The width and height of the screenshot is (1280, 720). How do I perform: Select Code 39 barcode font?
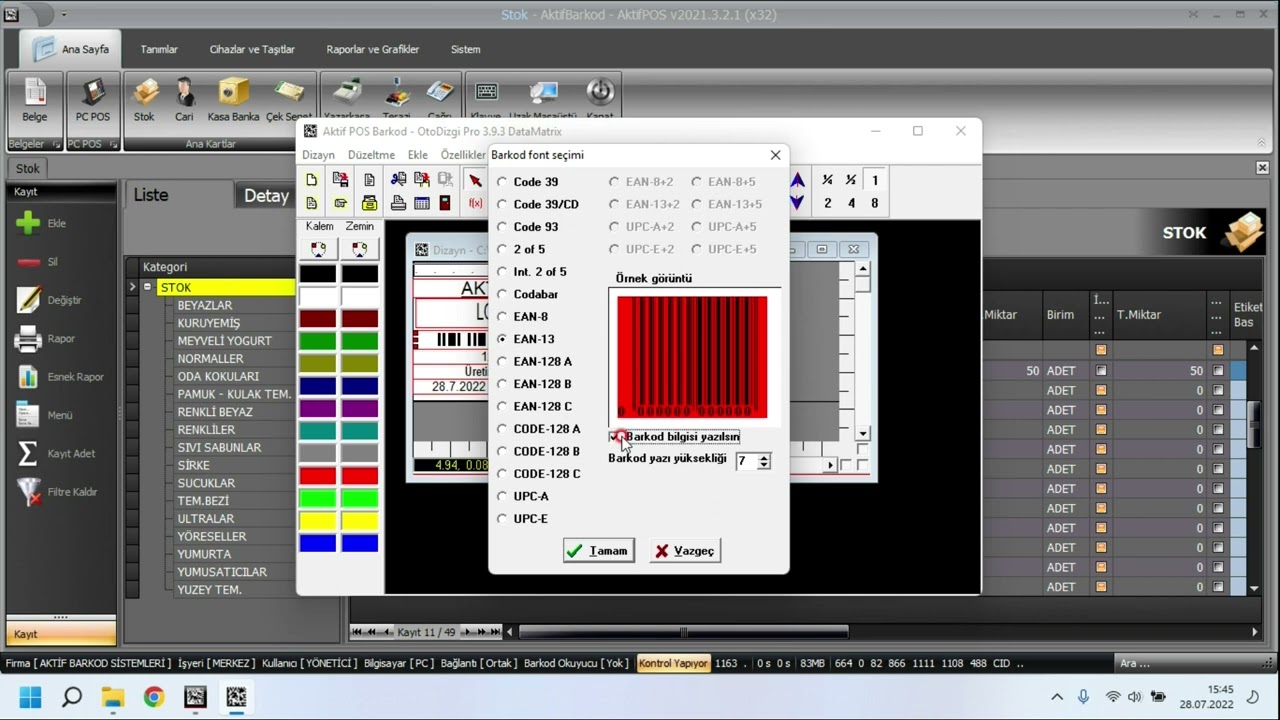502,182
